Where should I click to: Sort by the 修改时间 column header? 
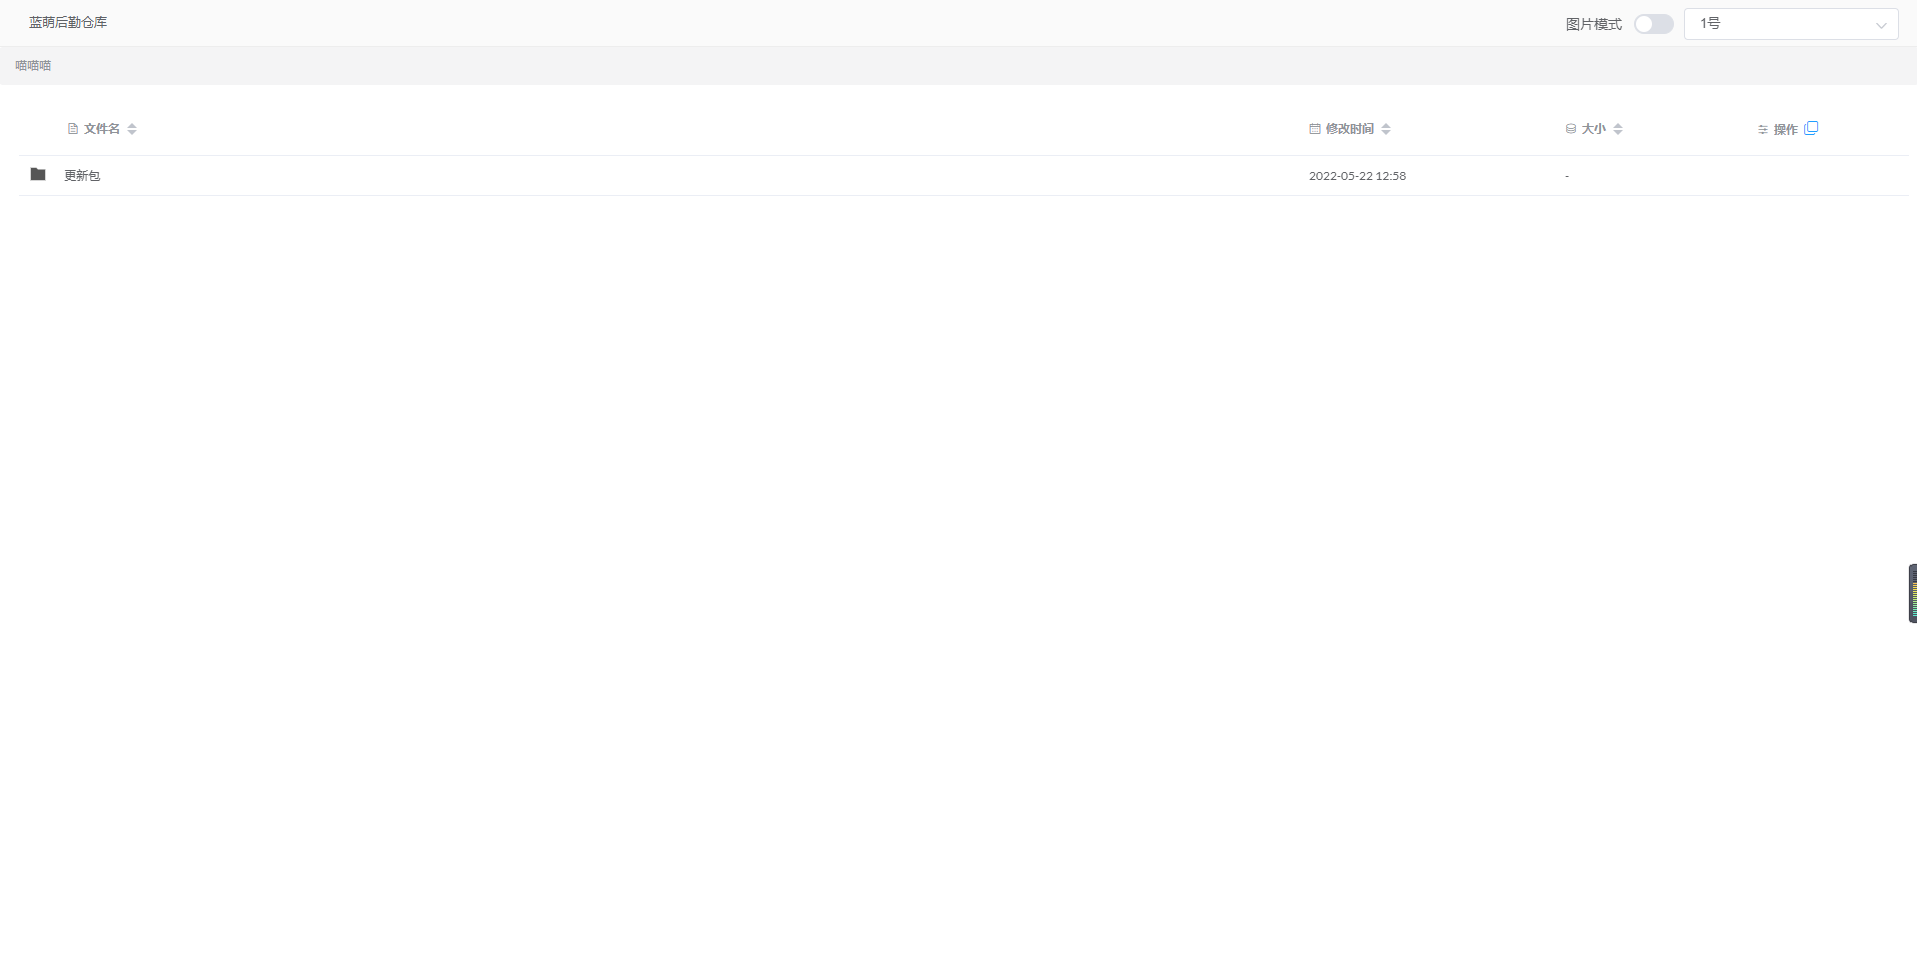(1349, 129)
